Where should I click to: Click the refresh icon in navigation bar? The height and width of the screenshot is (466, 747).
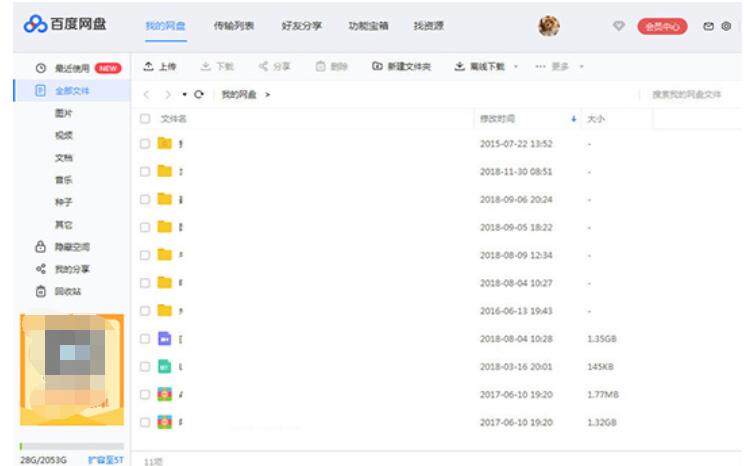click(199, 94)
